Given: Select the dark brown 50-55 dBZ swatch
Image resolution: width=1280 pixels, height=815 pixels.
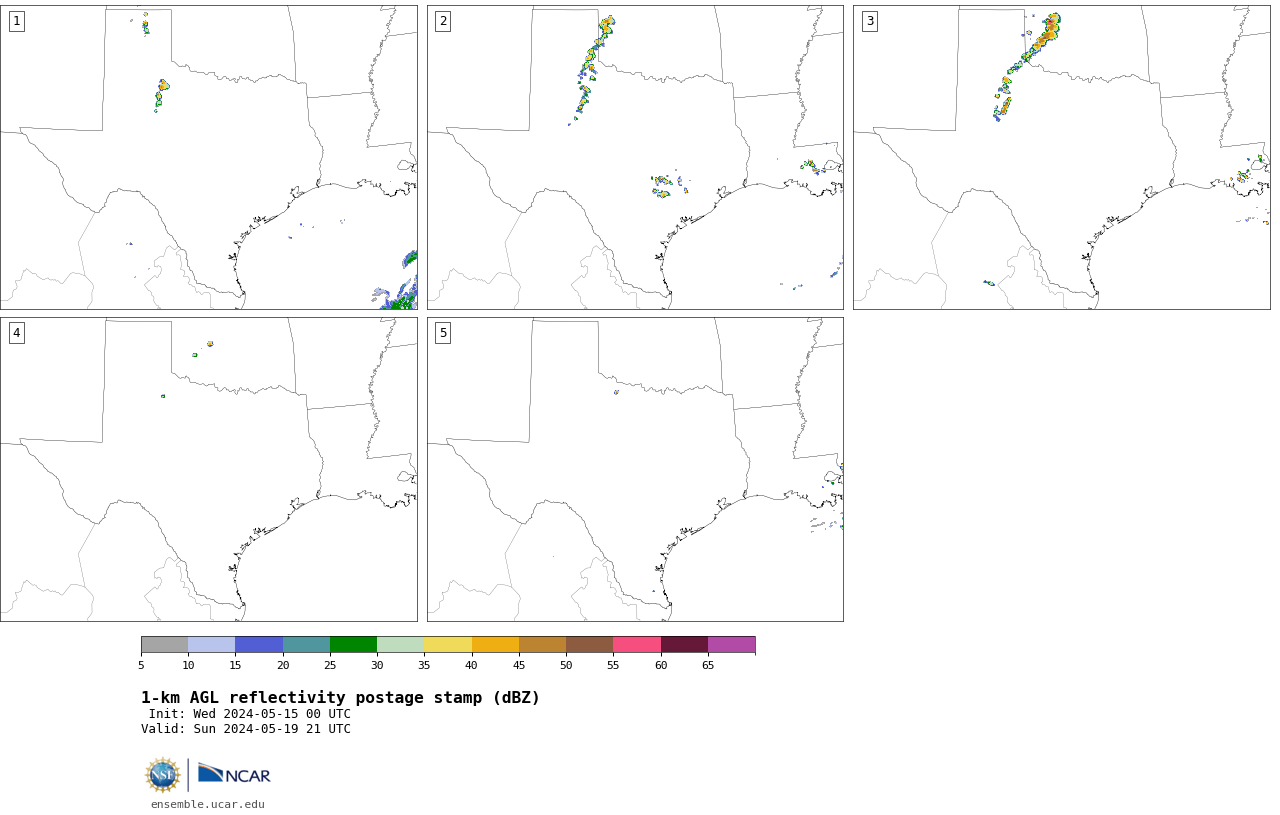Looking at the screenshot, I should coord(590,644).
